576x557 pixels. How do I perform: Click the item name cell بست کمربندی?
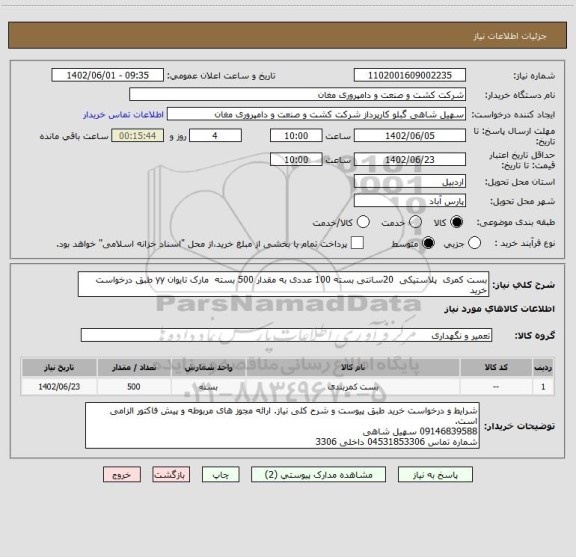[353, 387]
